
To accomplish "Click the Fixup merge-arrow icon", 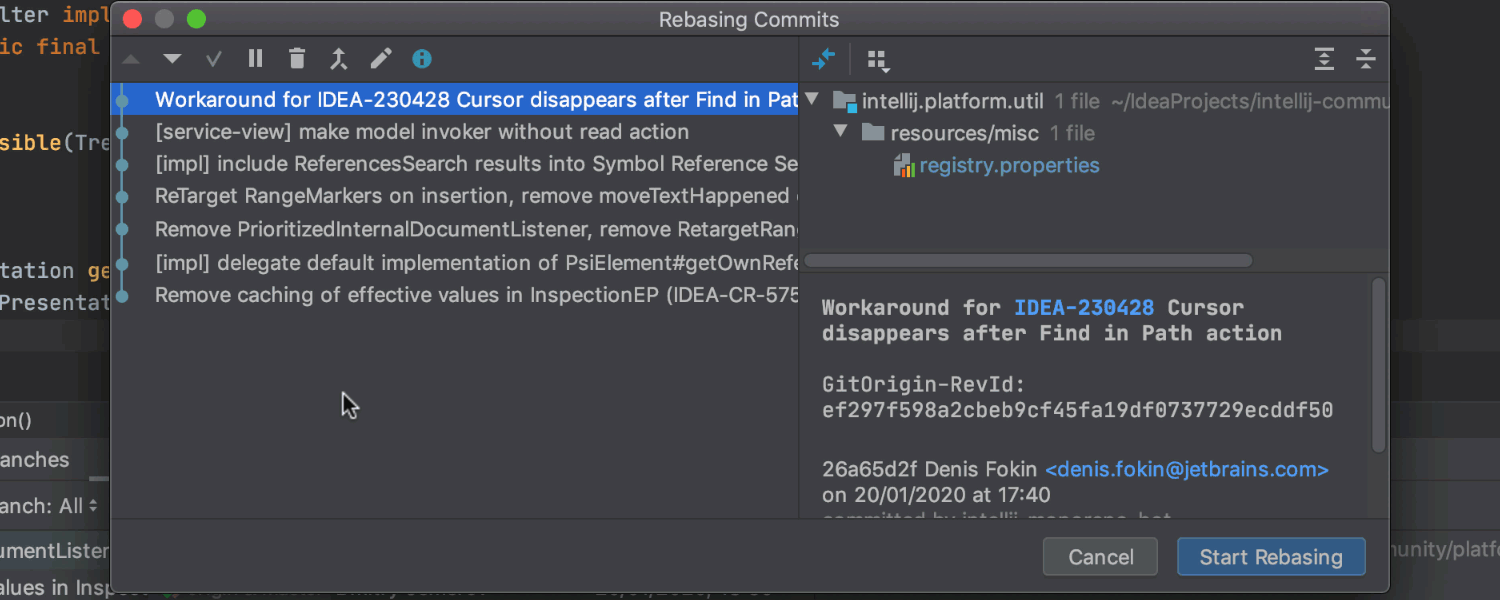I will (x=339, y=59).
